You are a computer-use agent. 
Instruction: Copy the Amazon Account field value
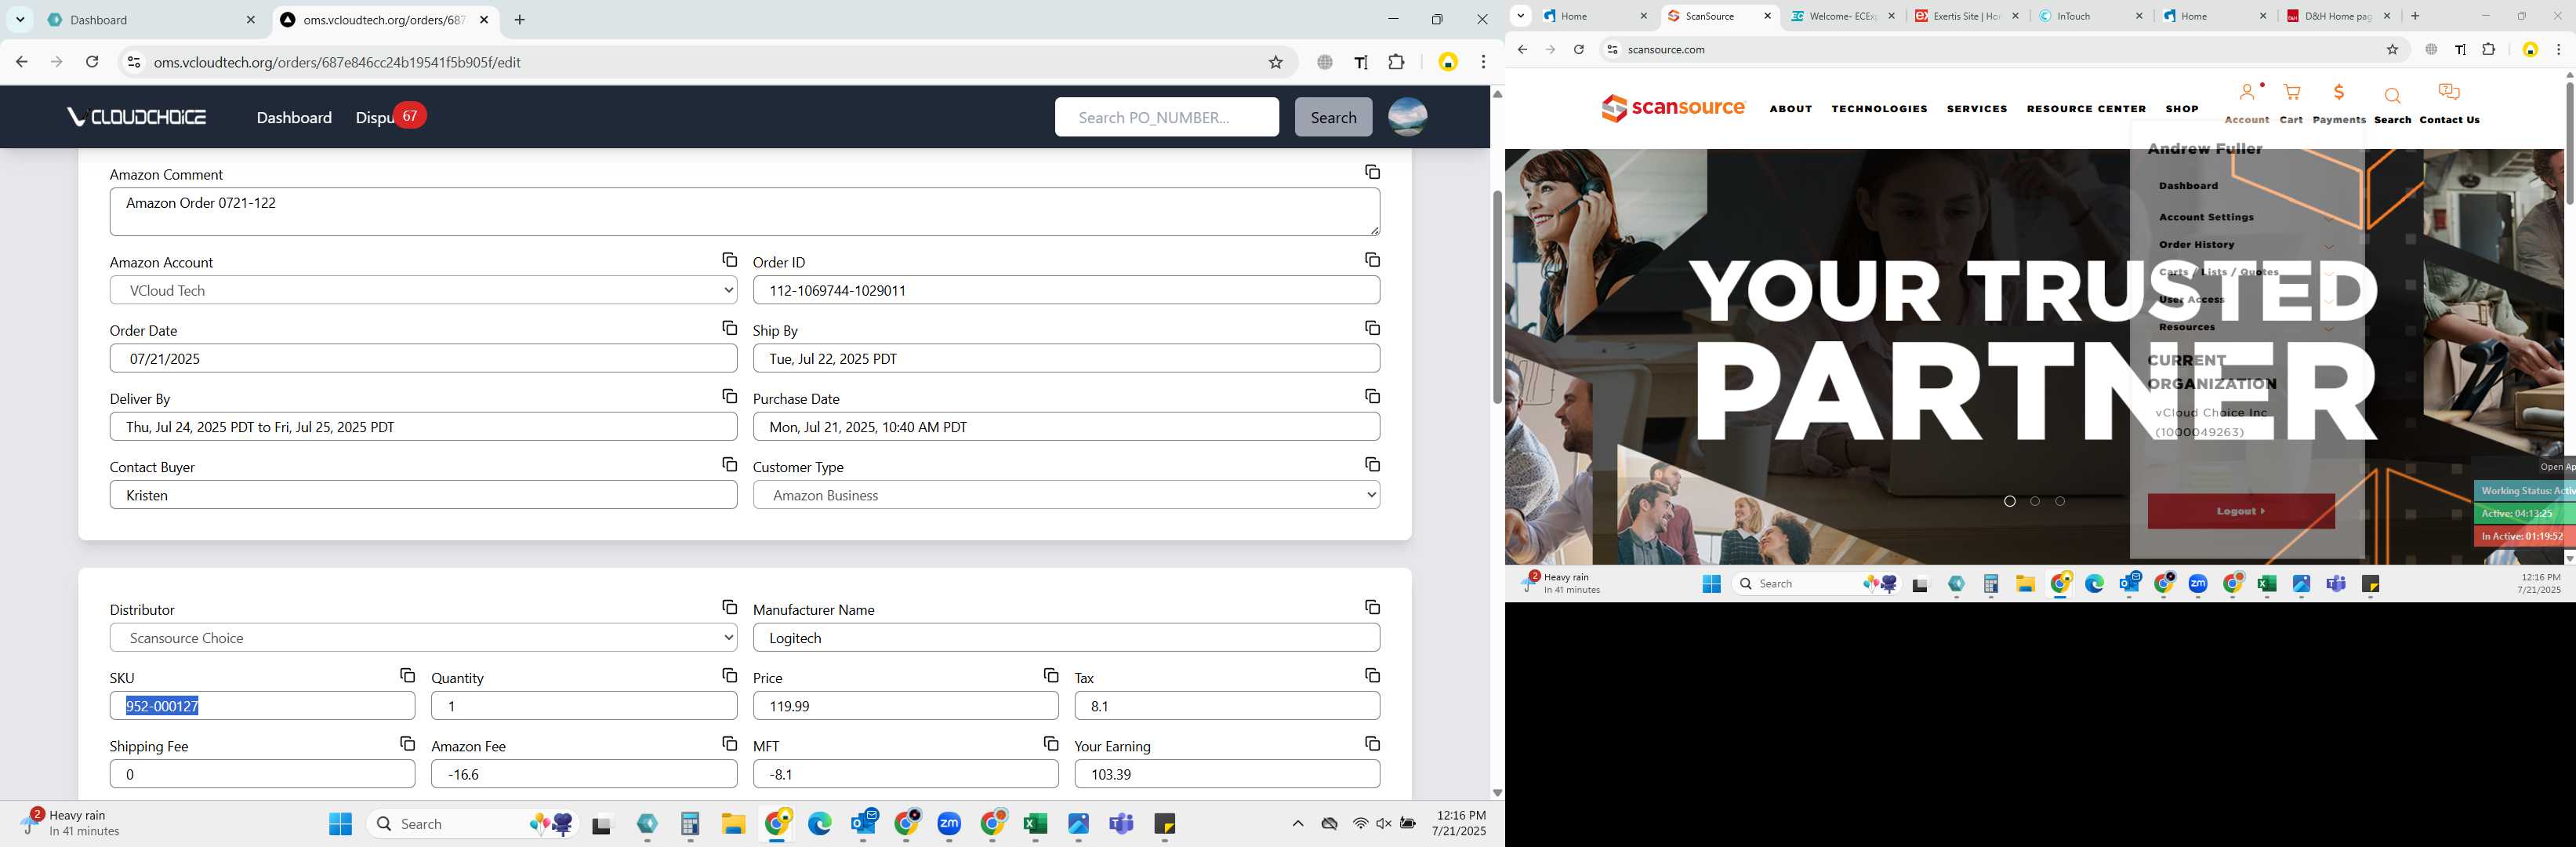coord(729,260)
